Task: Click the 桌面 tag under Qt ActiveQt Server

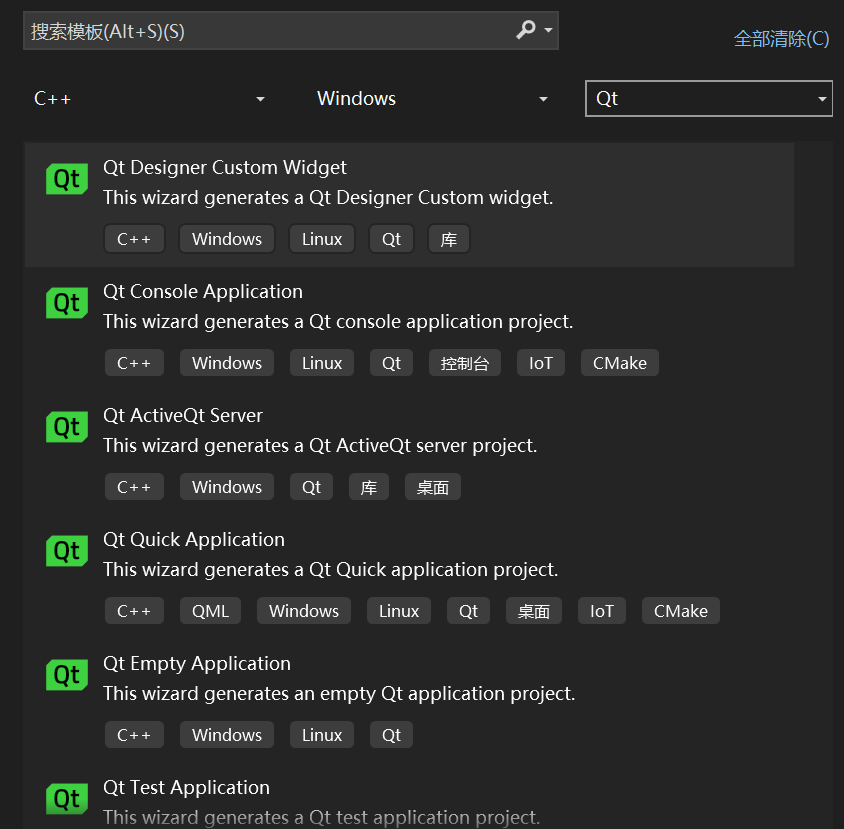Action: (x=432, y=486)
